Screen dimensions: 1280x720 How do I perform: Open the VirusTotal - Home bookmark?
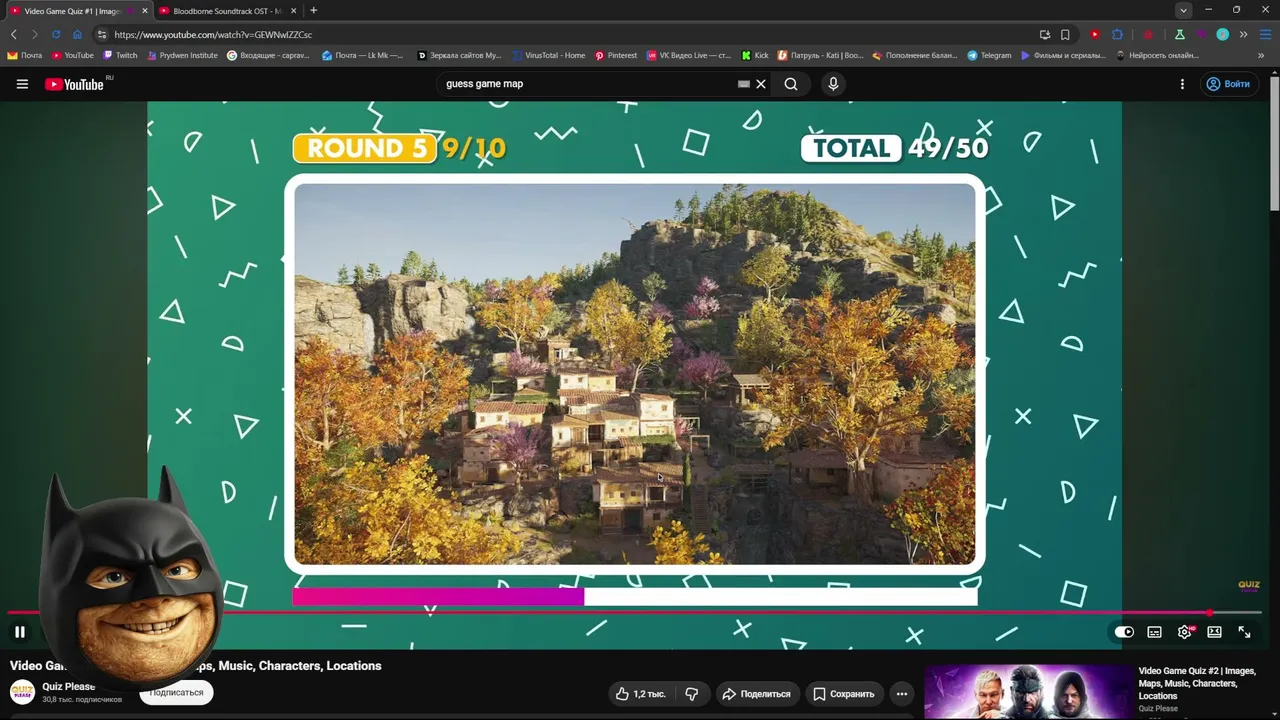(548, 56)
